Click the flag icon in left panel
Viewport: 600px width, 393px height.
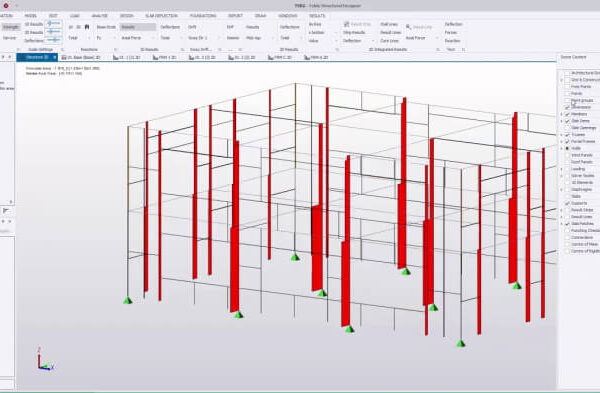[6, 210]
